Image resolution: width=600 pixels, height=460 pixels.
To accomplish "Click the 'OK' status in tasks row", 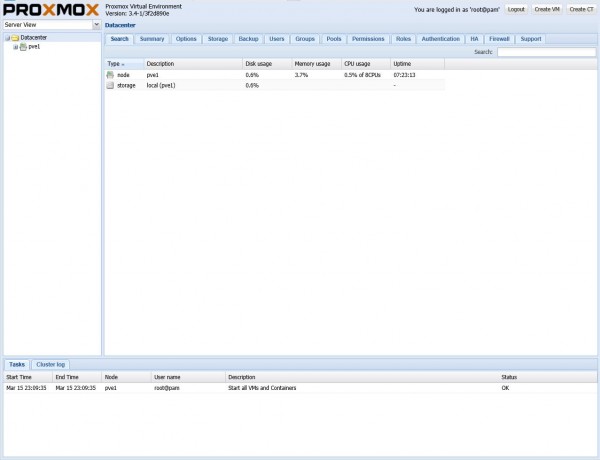I will tap(505, 388).
